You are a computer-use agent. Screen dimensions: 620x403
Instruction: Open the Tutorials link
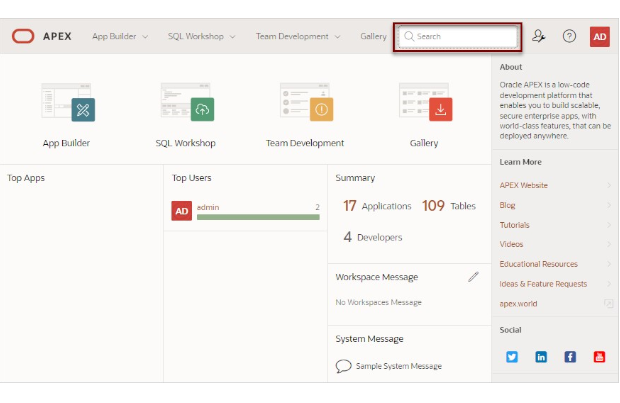pos(514,225)
